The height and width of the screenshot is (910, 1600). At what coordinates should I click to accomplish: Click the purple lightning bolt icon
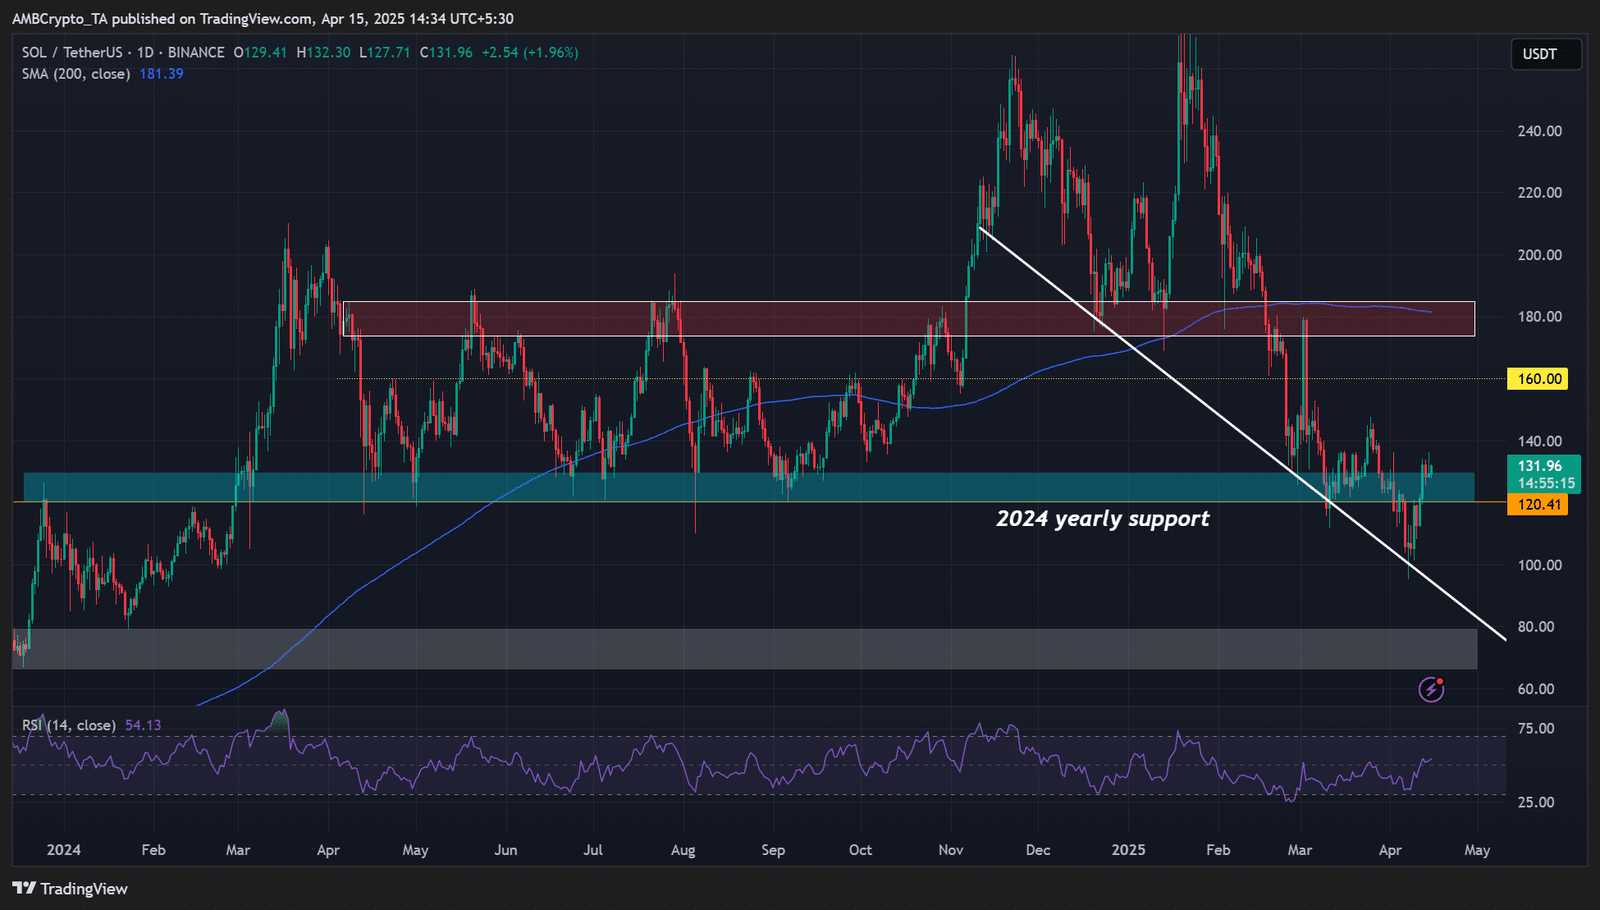point(1431,689)
